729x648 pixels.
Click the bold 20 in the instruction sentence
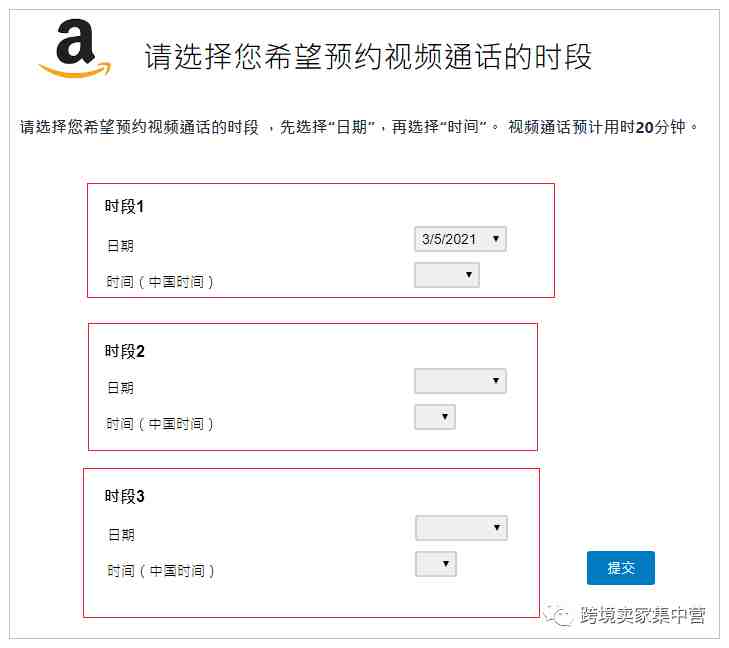coord(644,127)
